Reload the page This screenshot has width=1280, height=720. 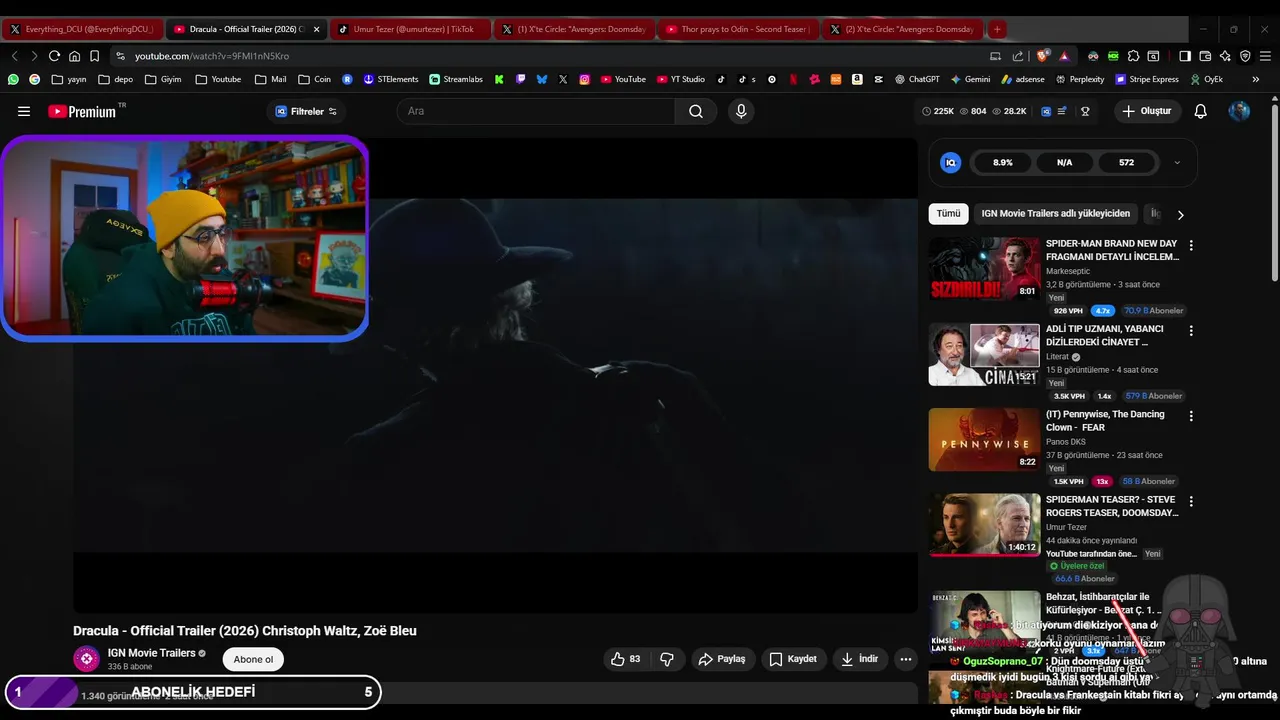(54, 56)
